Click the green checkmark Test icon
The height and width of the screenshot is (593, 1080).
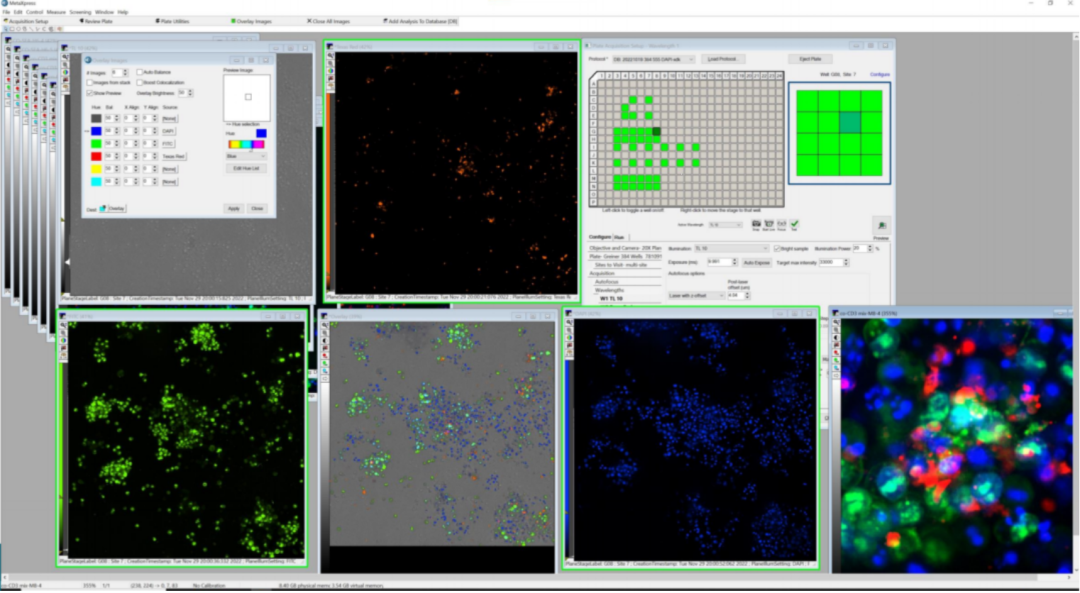click(x=794, y=224)
